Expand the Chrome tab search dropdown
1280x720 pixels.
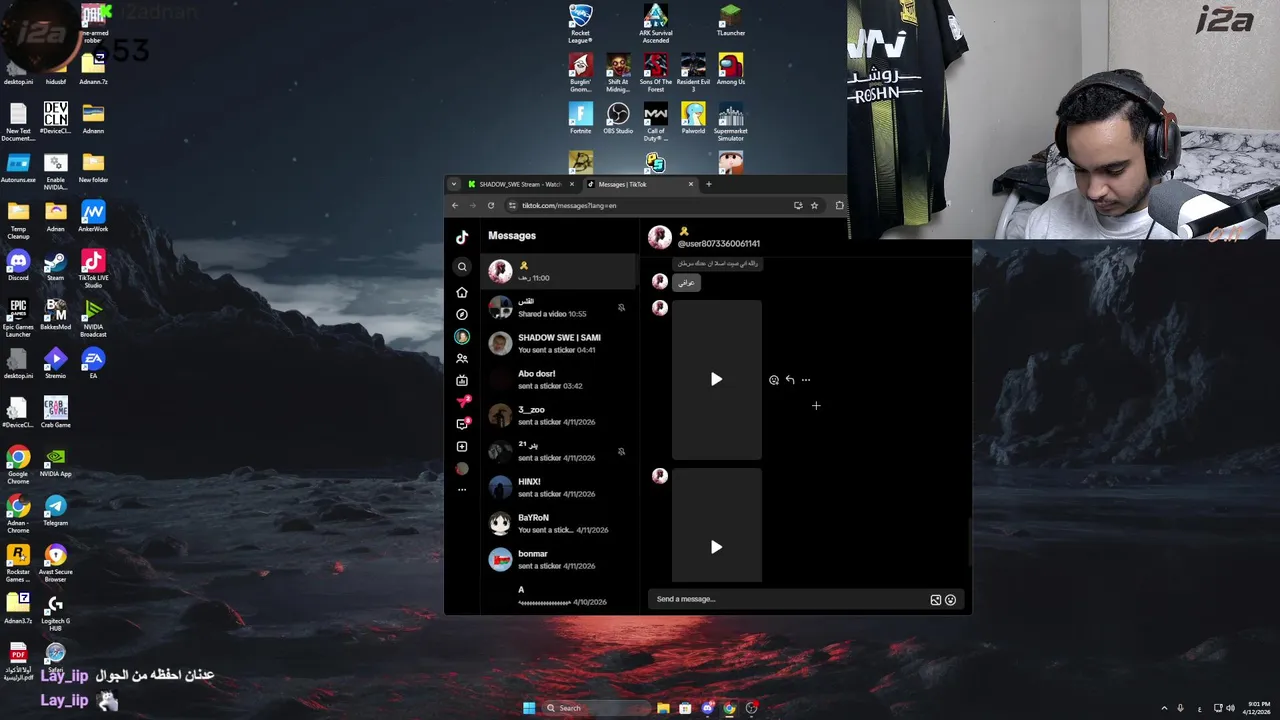(454, 184)
